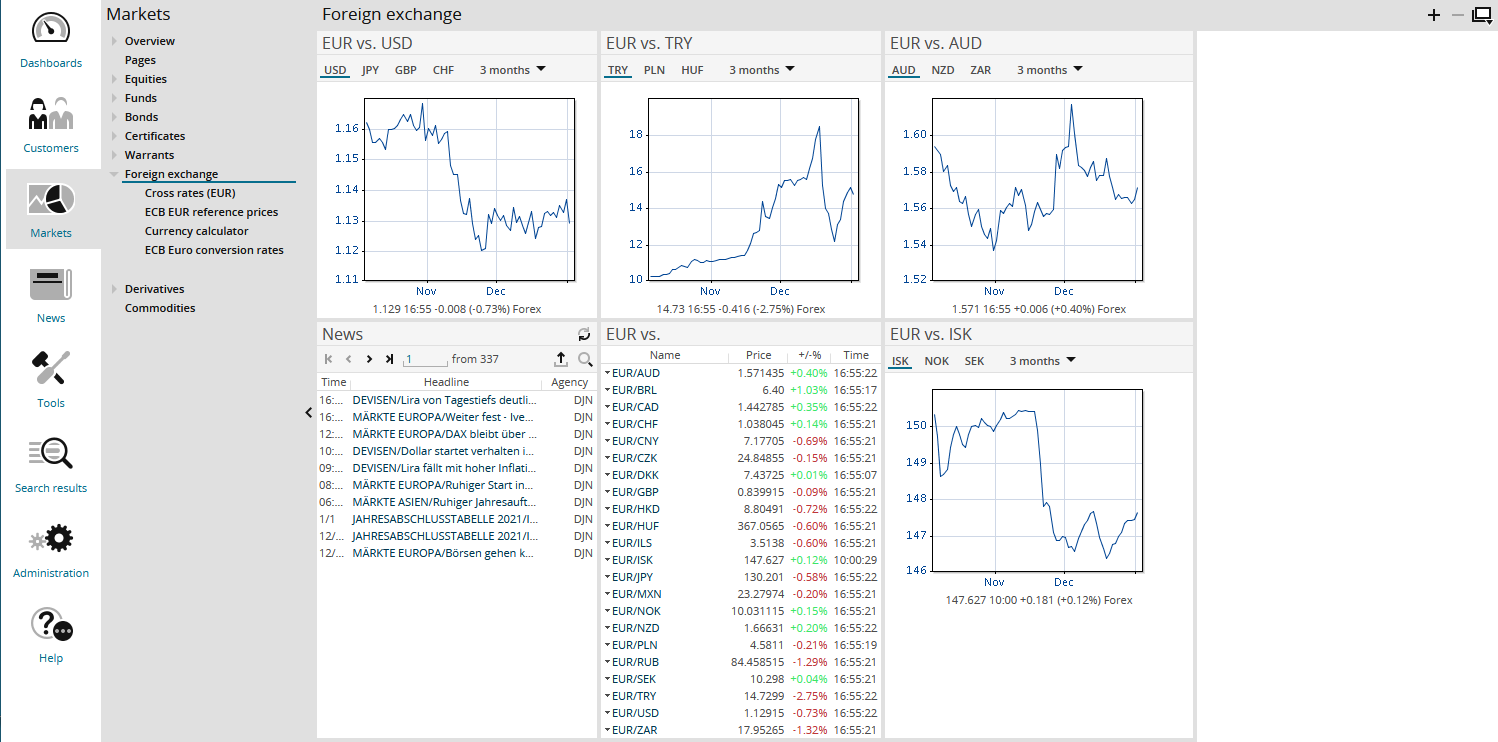Open the 3 months dropdown in EUR vs. ISK

[1042, 361]
